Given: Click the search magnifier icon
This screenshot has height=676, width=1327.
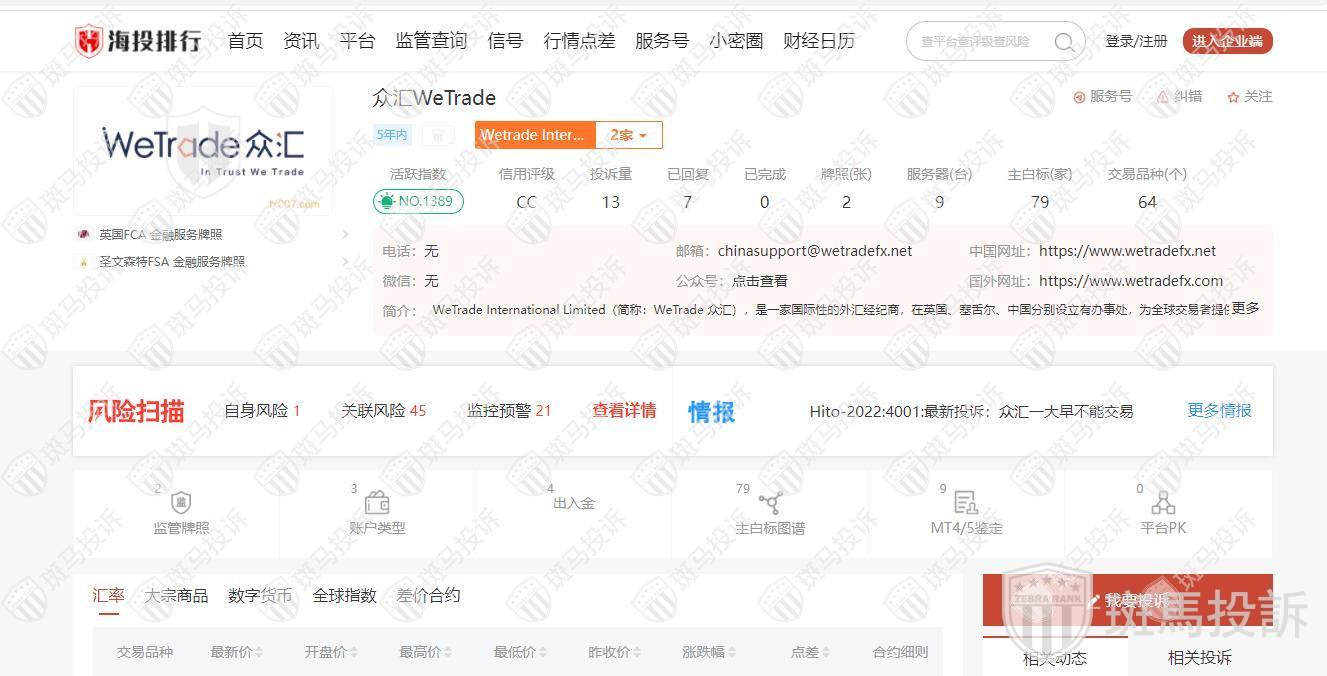Looking at the screenshot, I should click(x=1064, y=42).
